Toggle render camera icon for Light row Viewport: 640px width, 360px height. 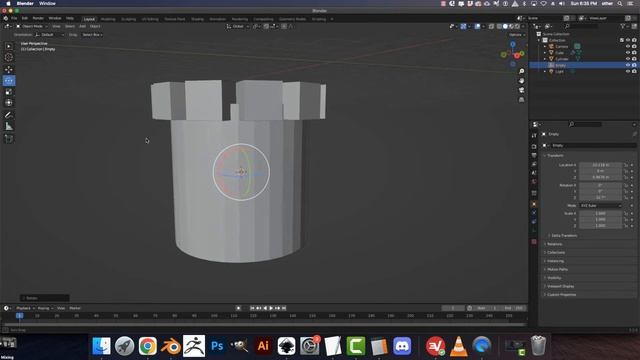(634, 71)
